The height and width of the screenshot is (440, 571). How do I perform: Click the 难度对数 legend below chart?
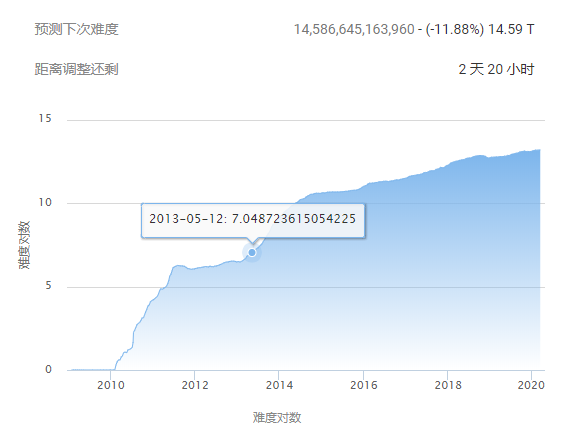pos(277,417)
